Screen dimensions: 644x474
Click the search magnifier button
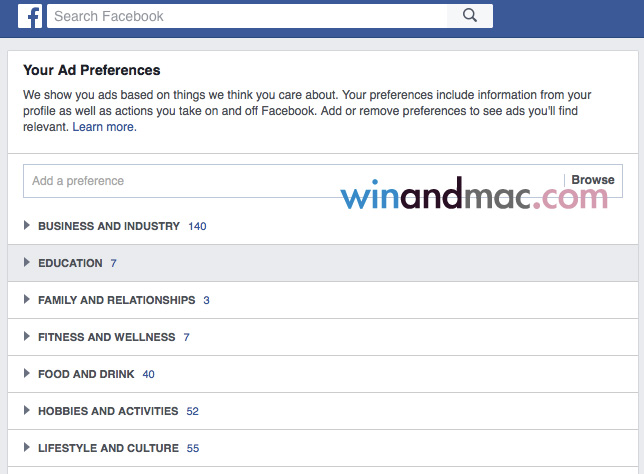coord(470,16)
